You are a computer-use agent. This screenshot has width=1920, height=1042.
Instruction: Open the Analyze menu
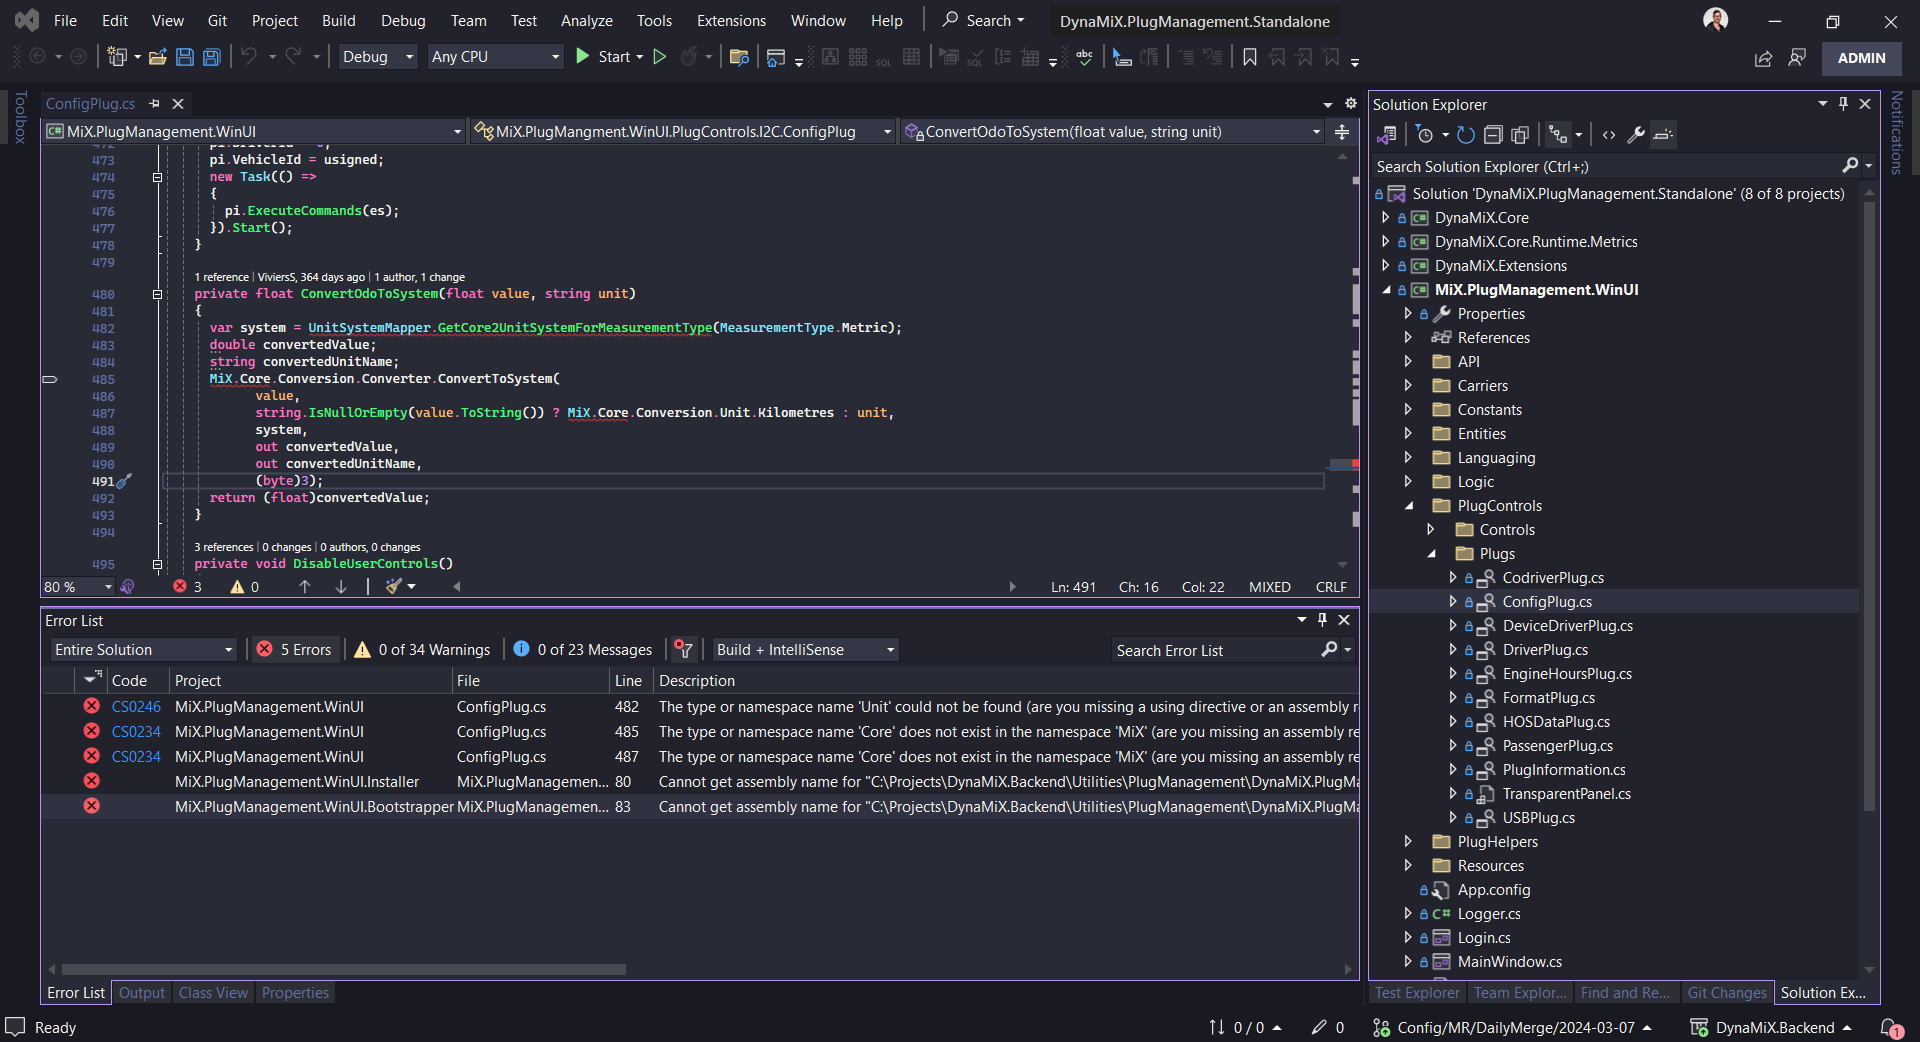pos(586,21)
